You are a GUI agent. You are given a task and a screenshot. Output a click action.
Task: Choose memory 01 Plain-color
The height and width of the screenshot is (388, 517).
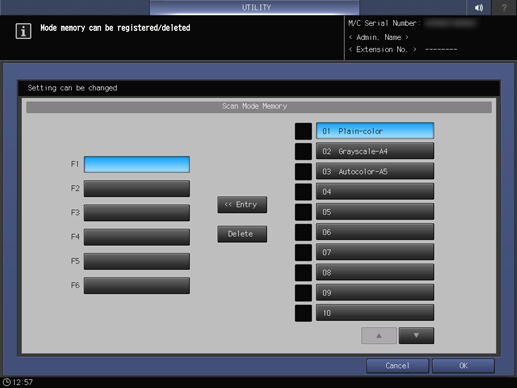375,131
